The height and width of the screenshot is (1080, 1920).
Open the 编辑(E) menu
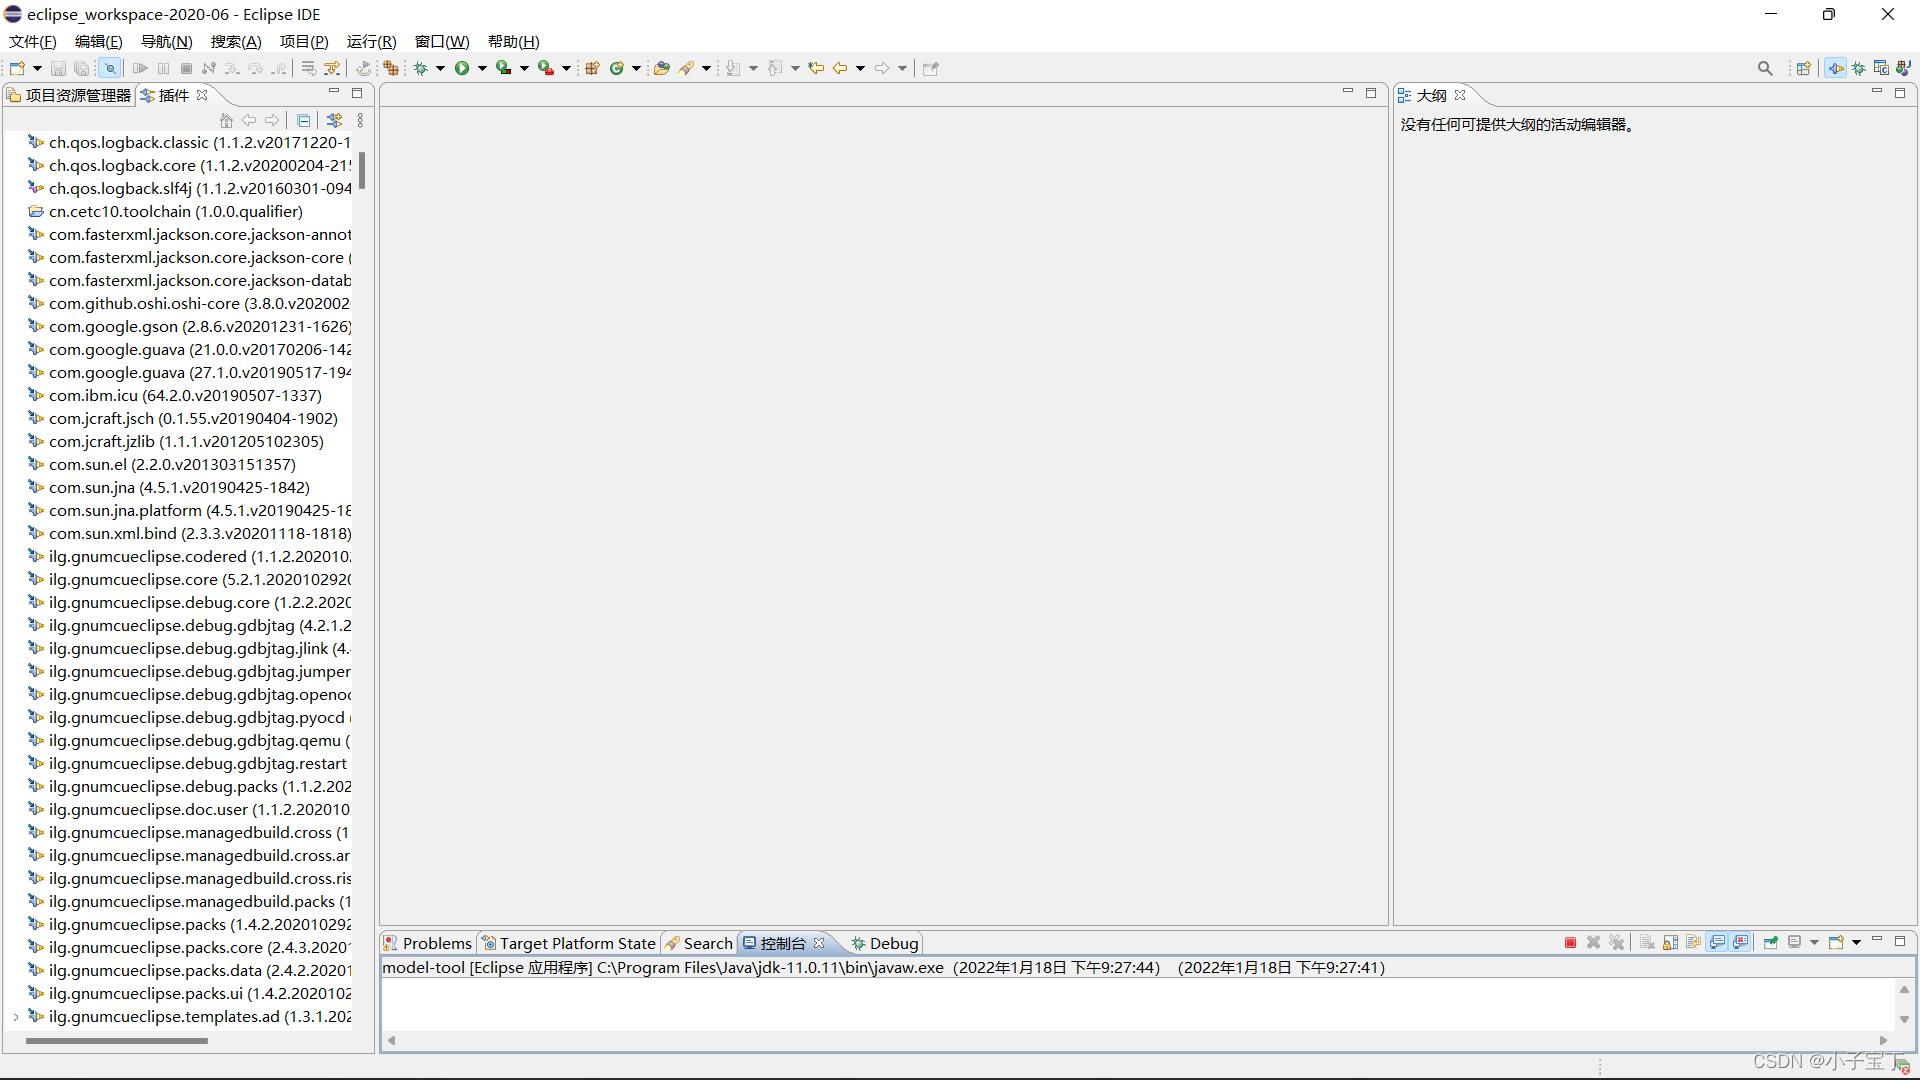pos(98,41)
